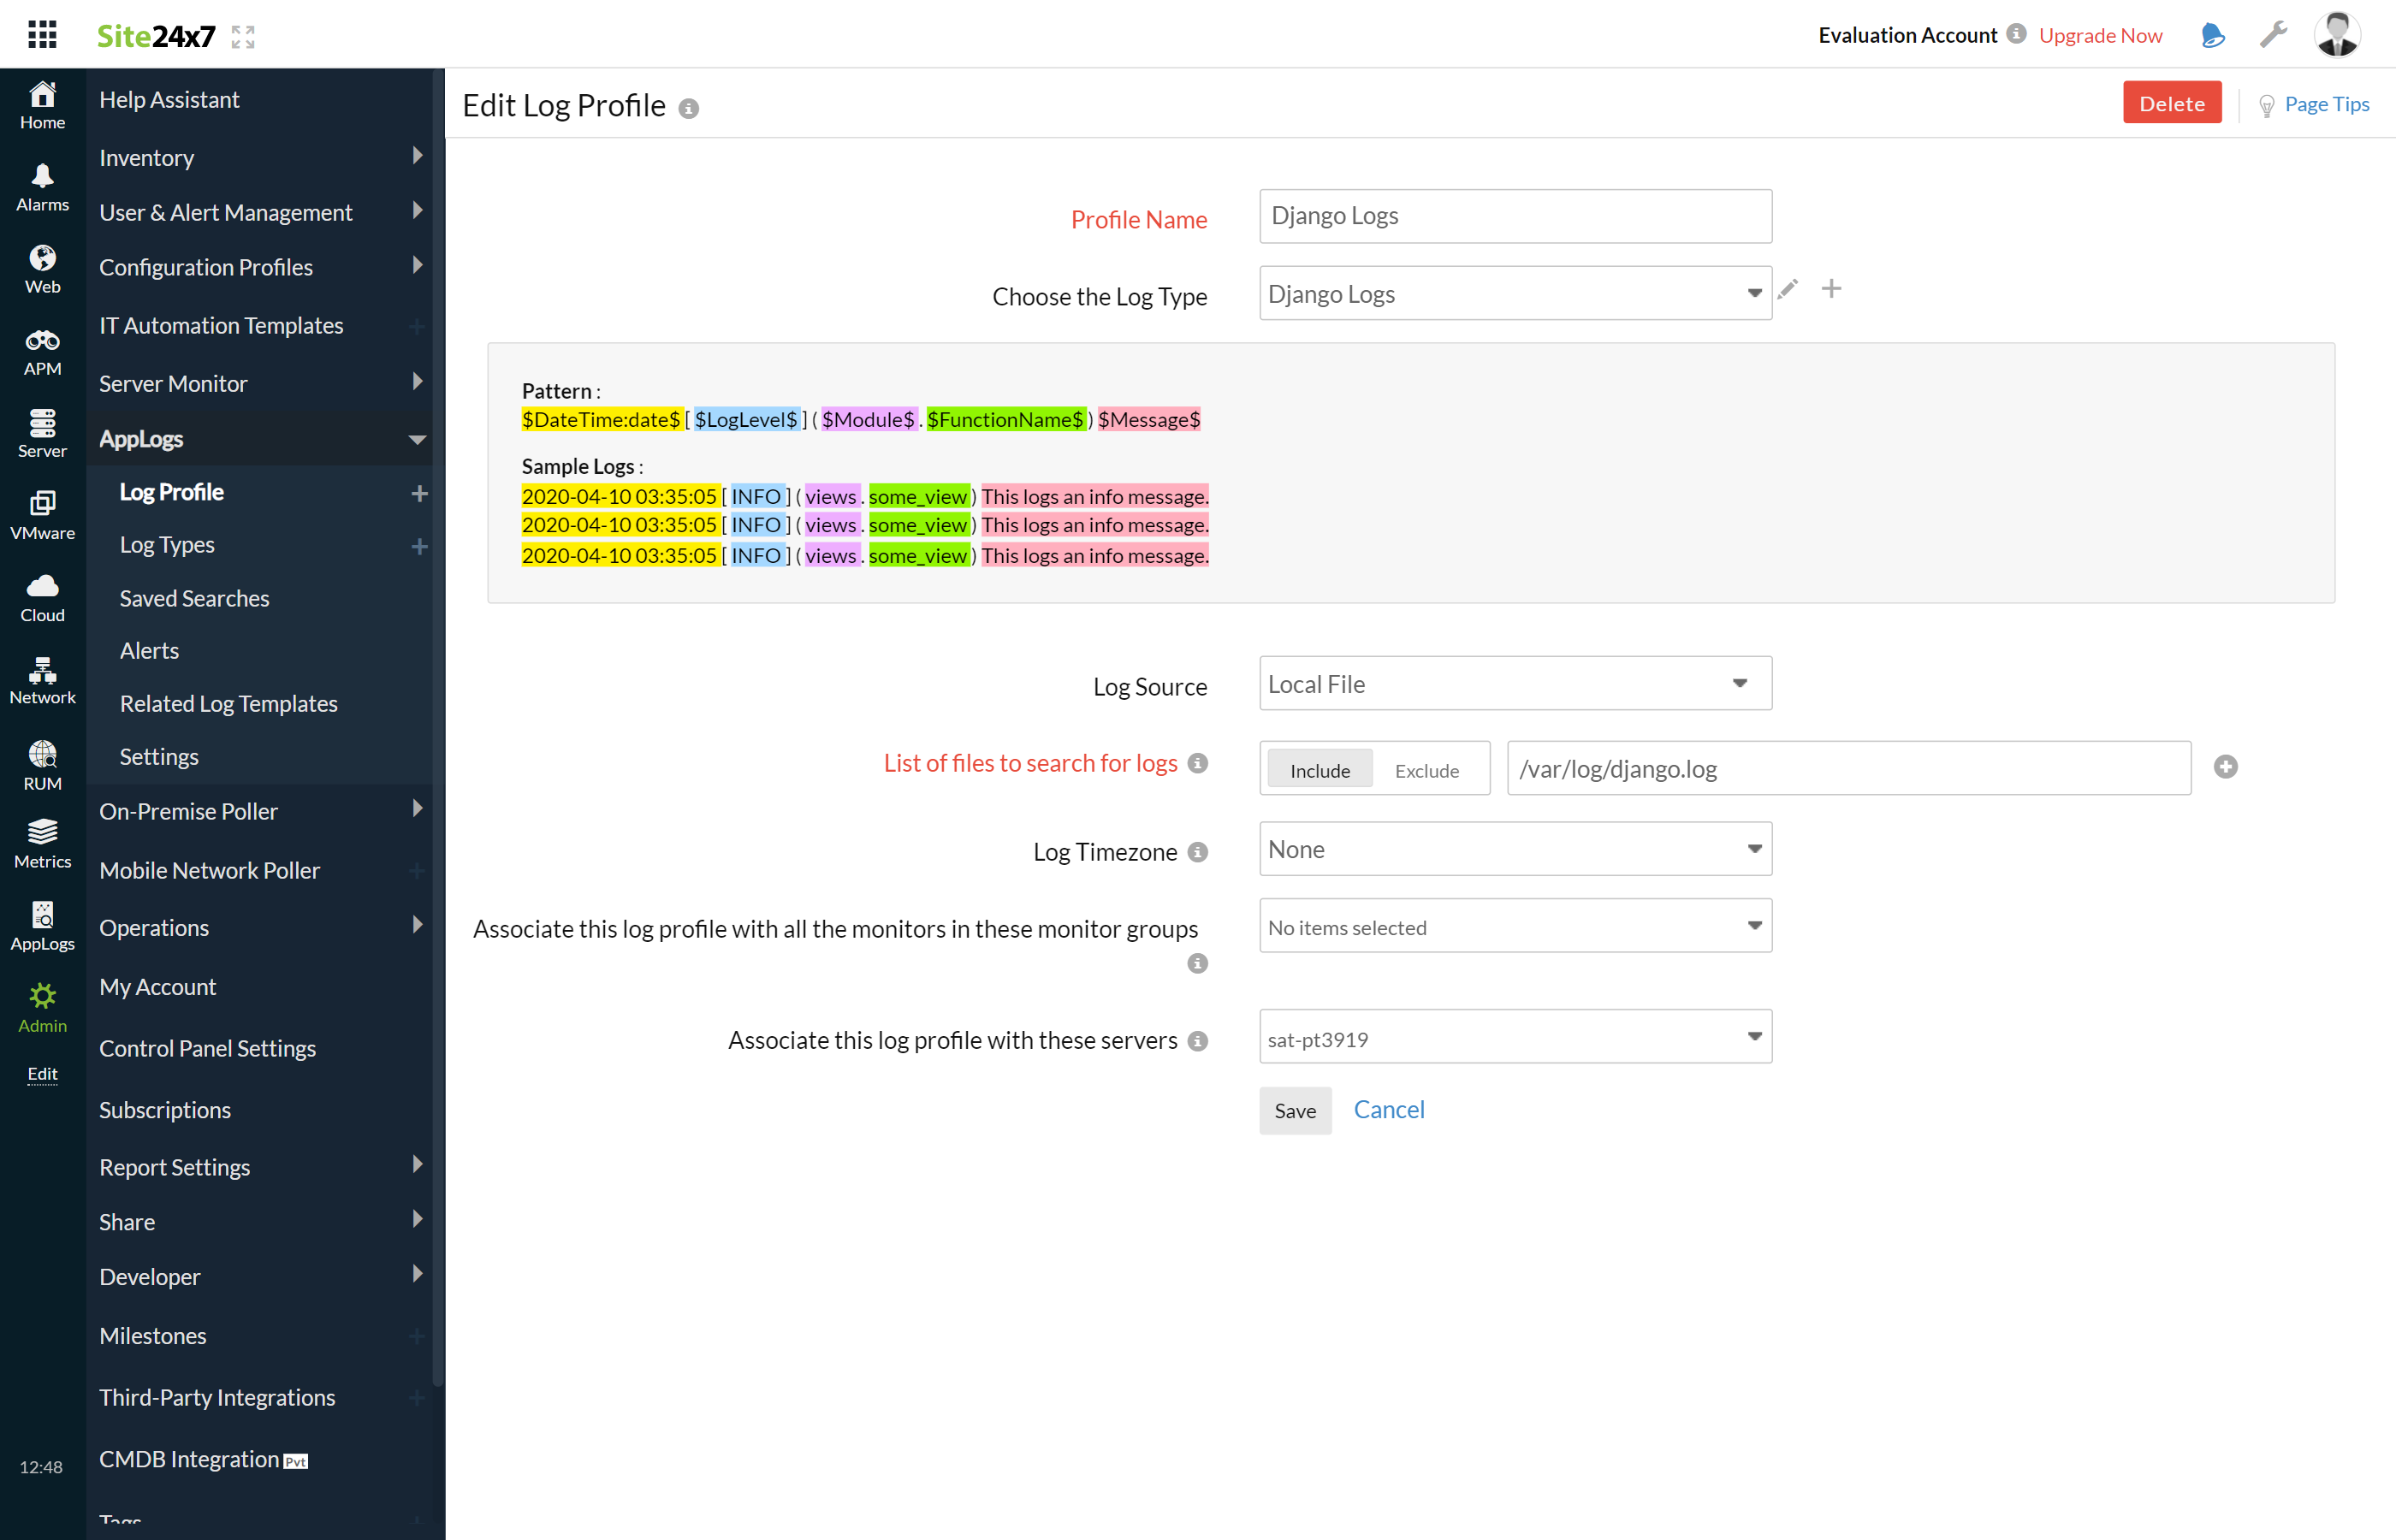This screenshot has width=2396, height=1540.
Task: Open the wrench tools menu in the header
Action: [x=2273, y=34]
